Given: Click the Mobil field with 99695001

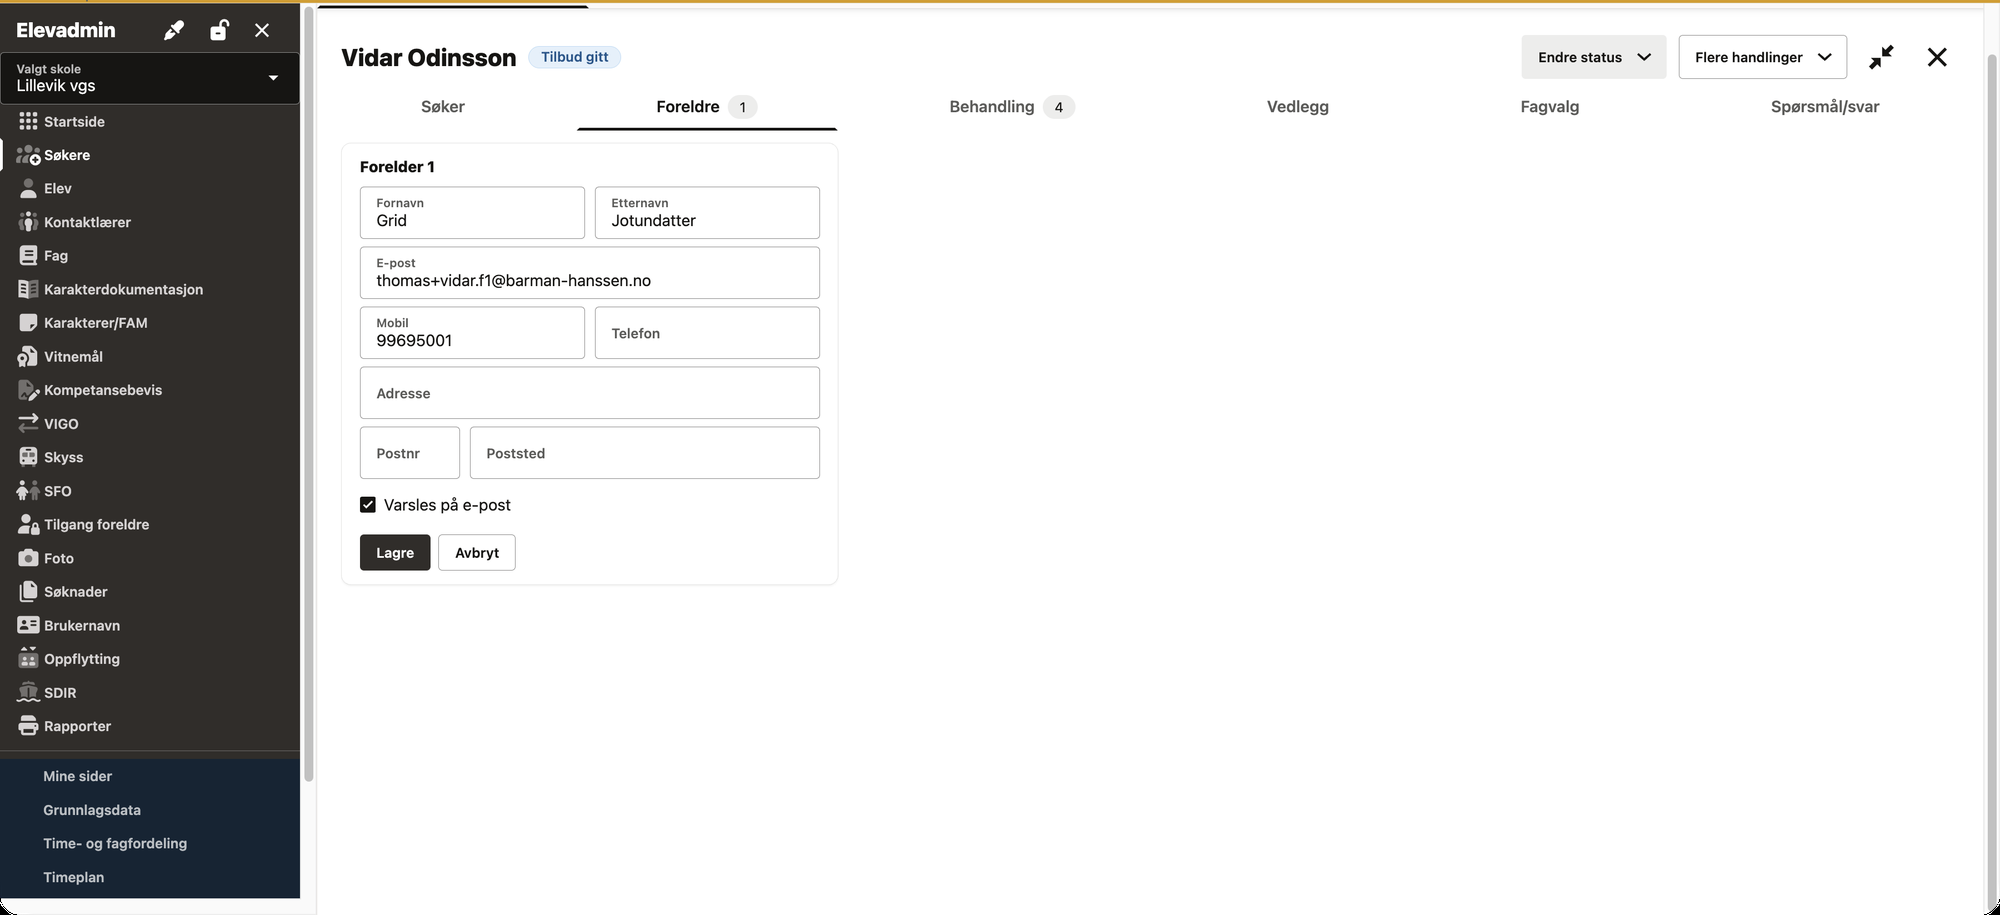Looking at the screenshot, I should (x=472, y=333).
